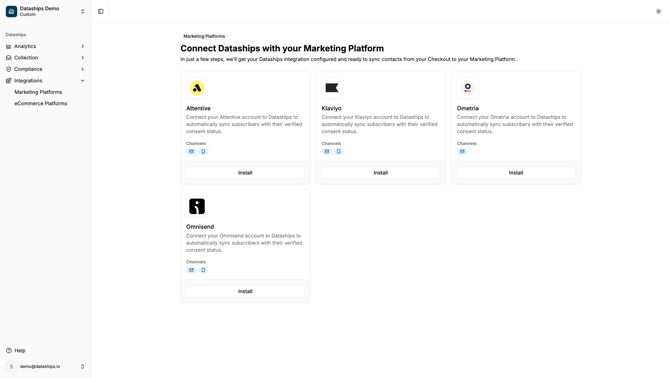Click the Compliance shield icon

(x=9, y=69)
